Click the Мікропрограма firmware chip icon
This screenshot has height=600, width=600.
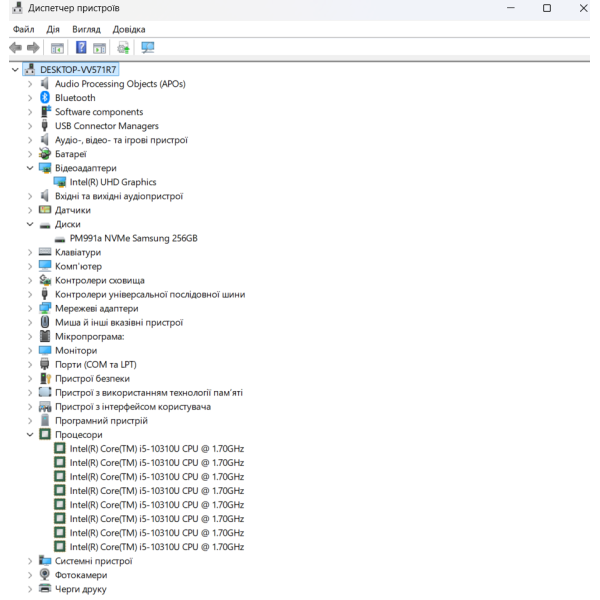click(x=45, y=336)
